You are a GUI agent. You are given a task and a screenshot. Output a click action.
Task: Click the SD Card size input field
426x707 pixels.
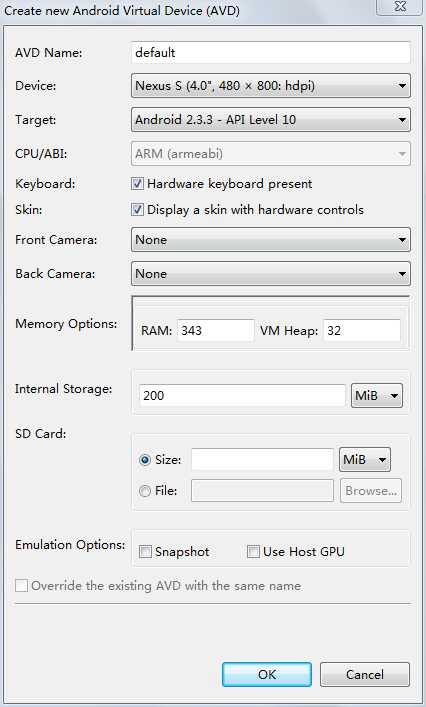262,460
